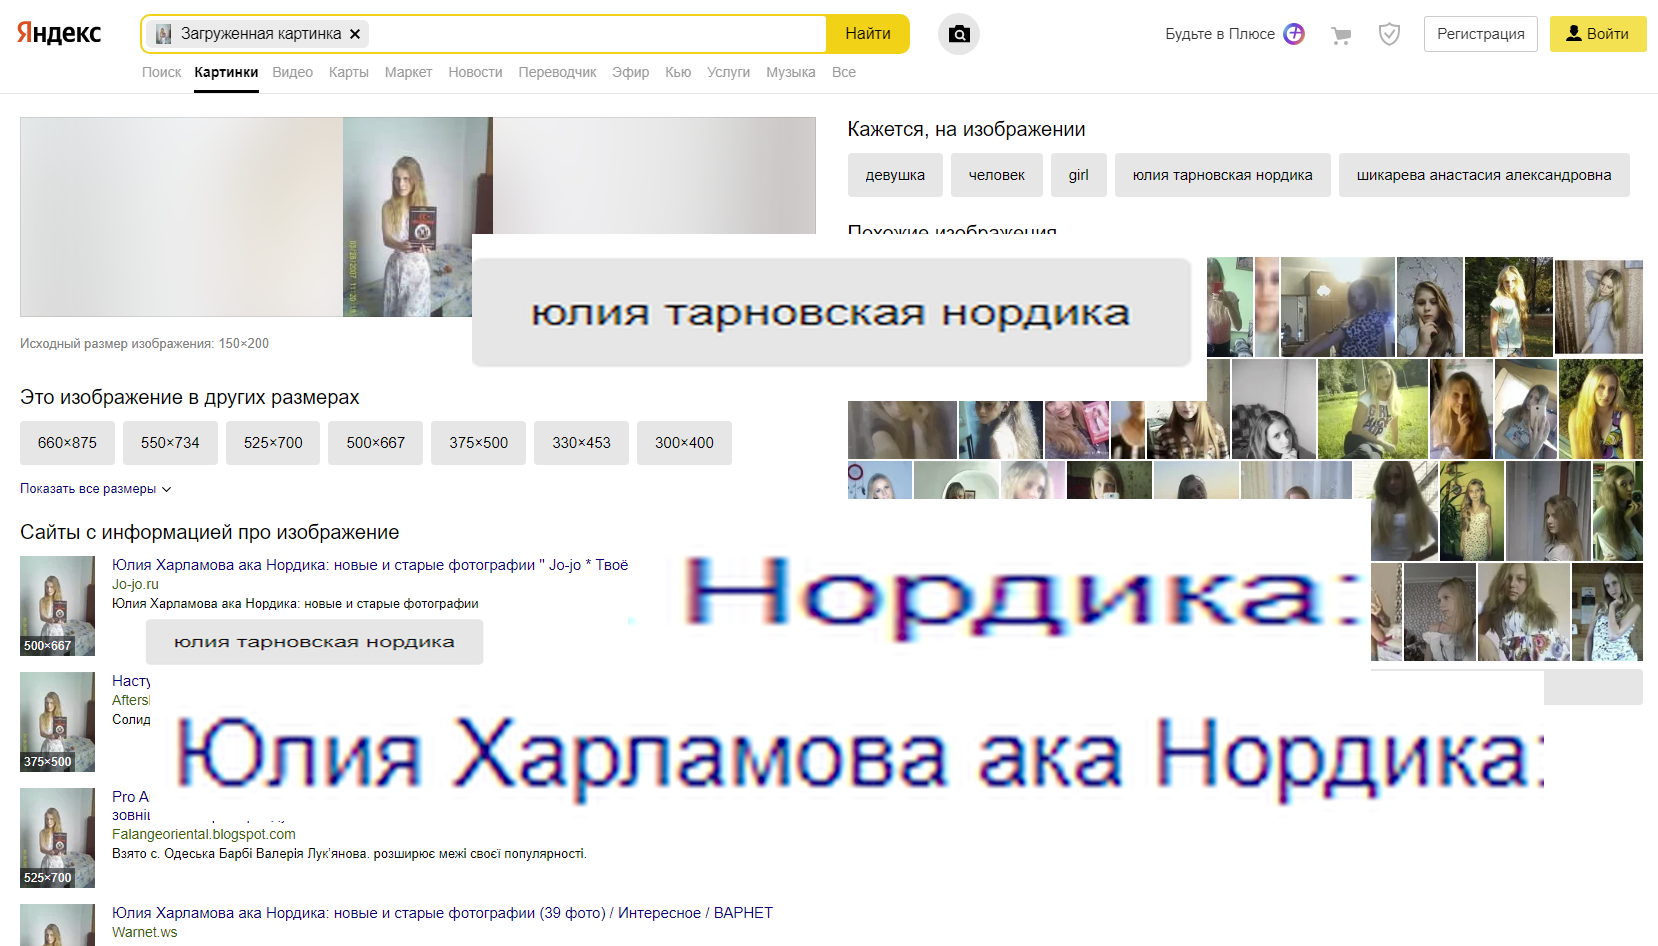Viewport: 1658px width, 946px height.
Task: Click the Исходный размер изображения: 150×200 text
Action: click(144, 344)
